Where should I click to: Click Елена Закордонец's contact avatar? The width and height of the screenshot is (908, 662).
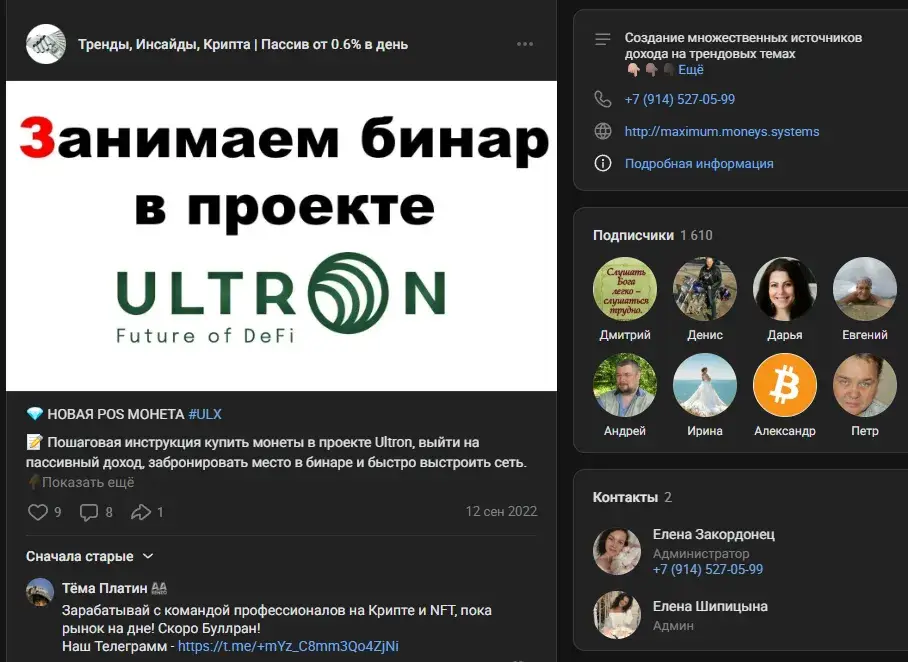(617, 551)
